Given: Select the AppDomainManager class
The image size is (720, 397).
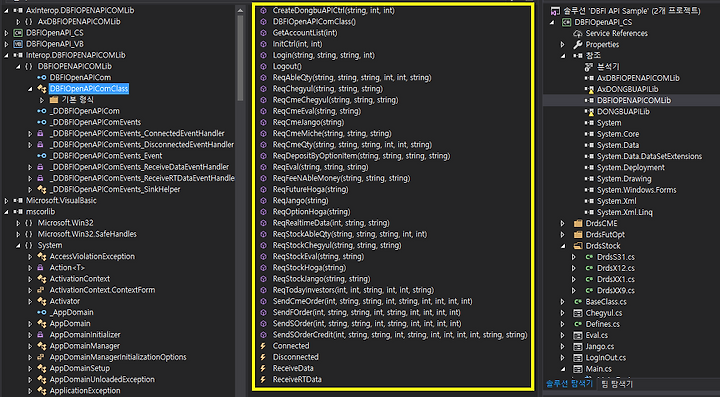Looking at the screenshot, I should click(x=84, y=346).
